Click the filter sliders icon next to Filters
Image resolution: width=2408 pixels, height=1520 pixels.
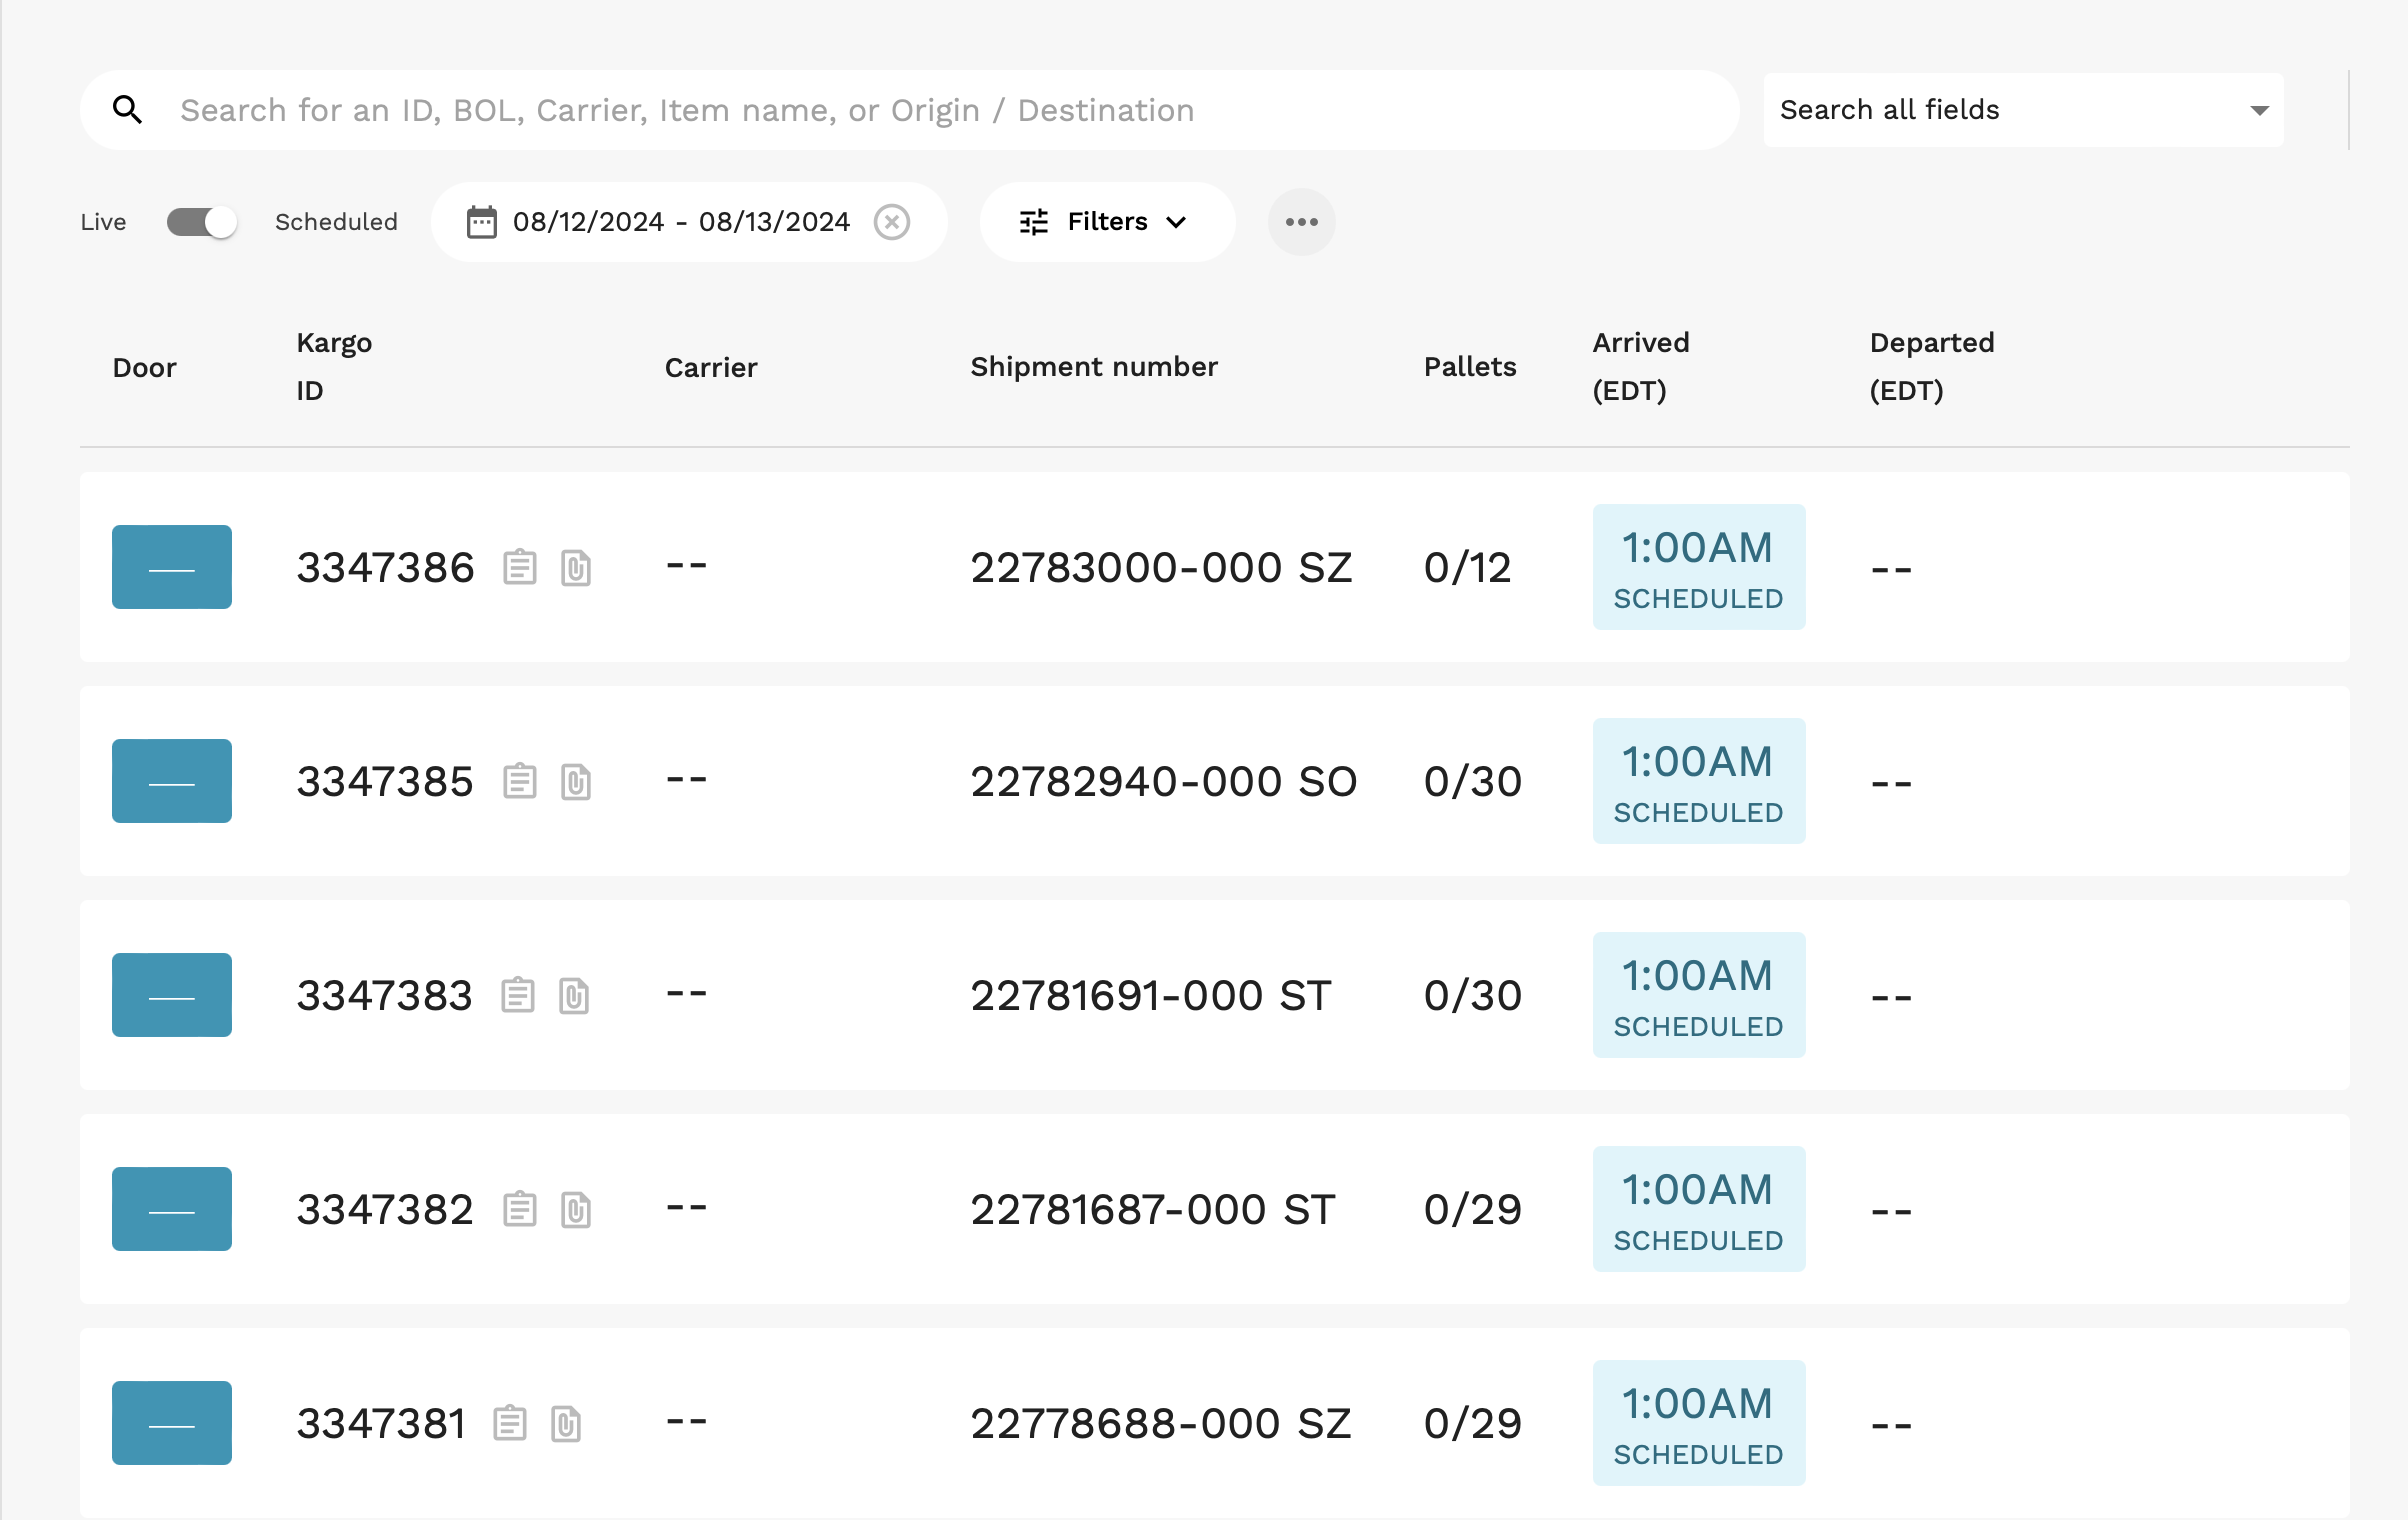[x=1034, y=222]
